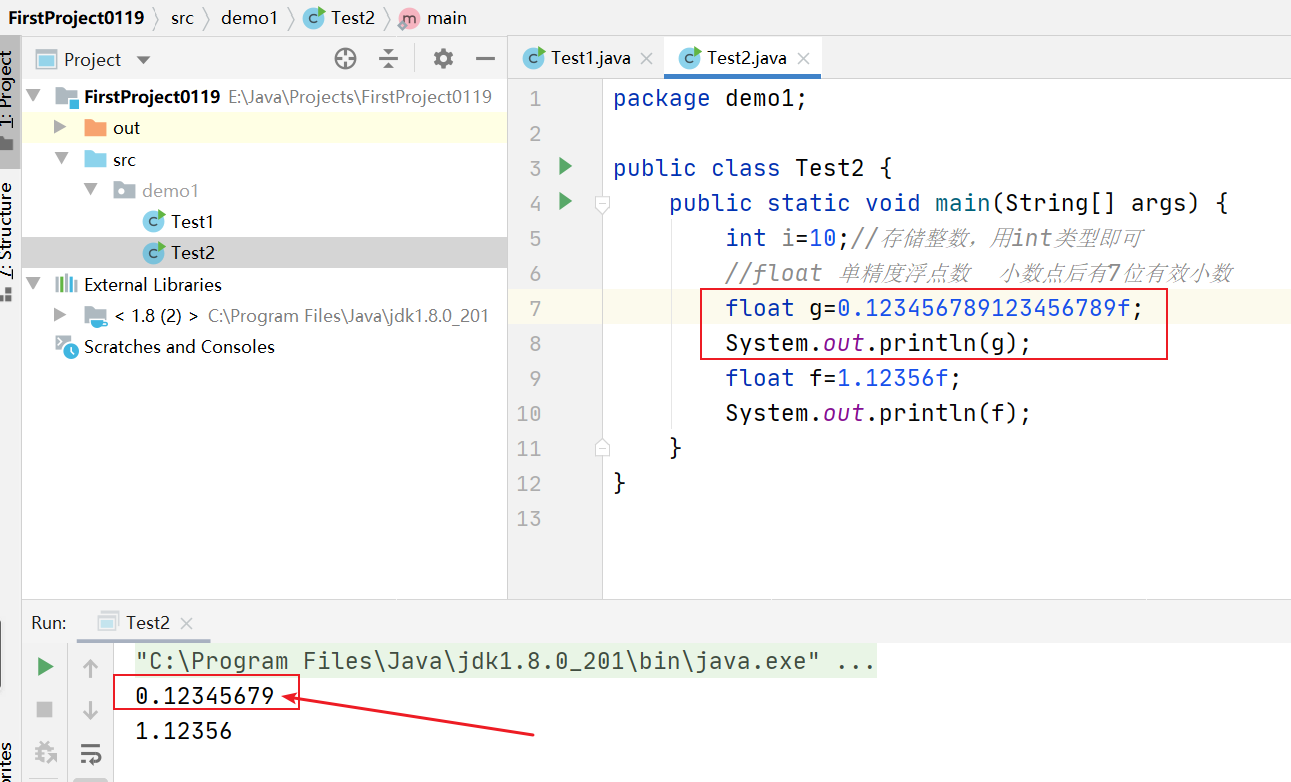Click src in the breadcrumb bar
The image size is (1291, 782).
(181, 18)
